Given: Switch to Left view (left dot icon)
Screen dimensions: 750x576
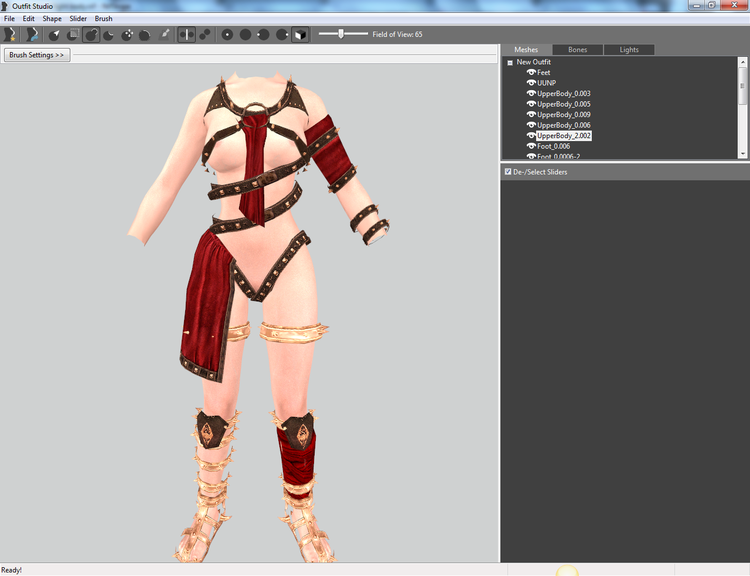Looking at the screenshot, I should click(x=264, y=34).
